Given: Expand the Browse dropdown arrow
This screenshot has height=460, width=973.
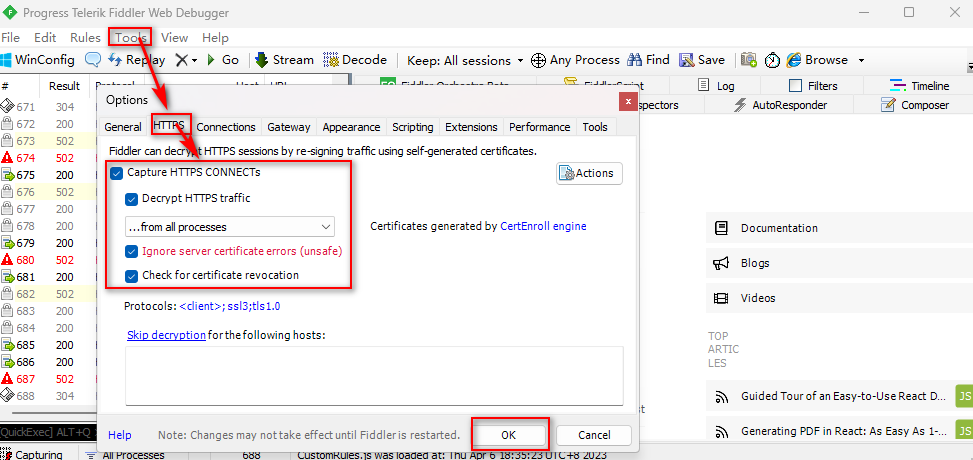Looking at the screenshot, I should tap(861, 61).
